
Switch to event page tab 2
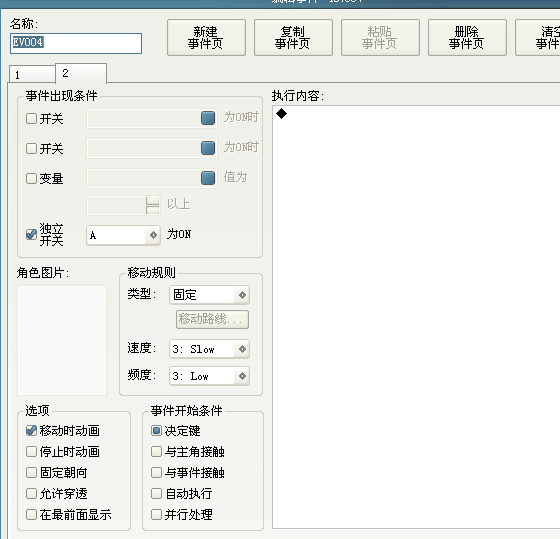81,73
